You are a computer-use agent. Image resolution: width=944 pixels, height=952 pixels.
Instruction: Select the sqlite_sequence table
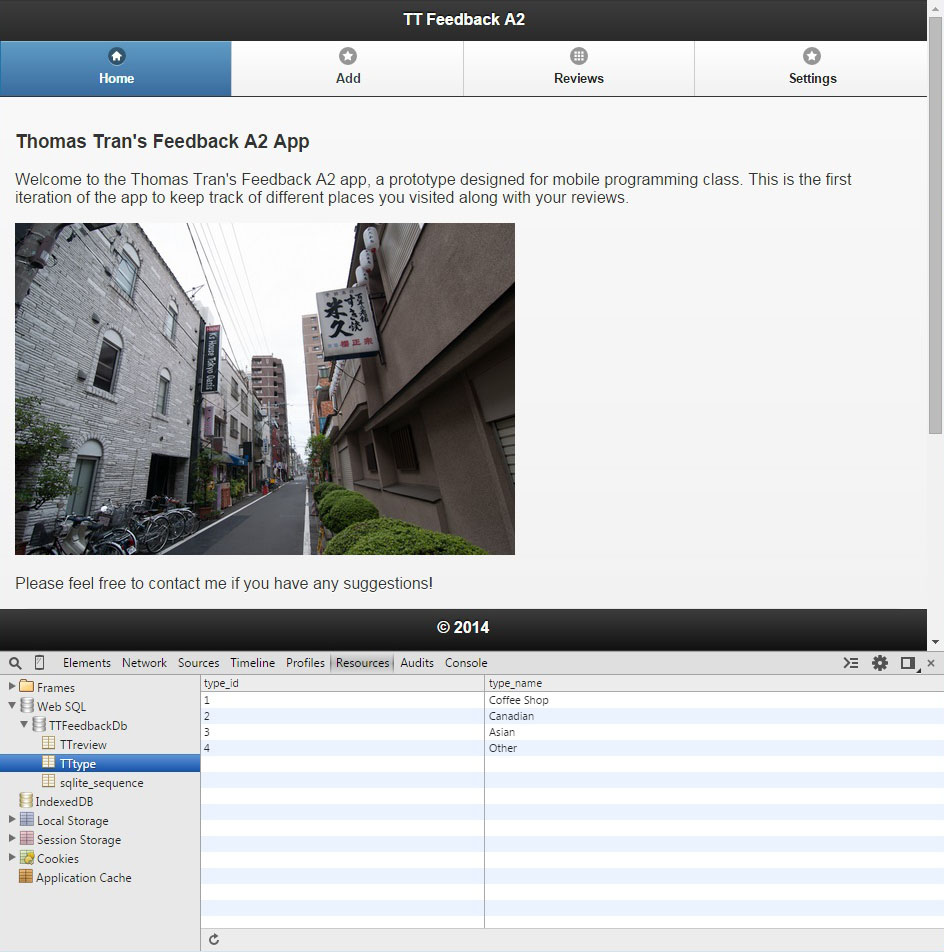coord(101,783)
